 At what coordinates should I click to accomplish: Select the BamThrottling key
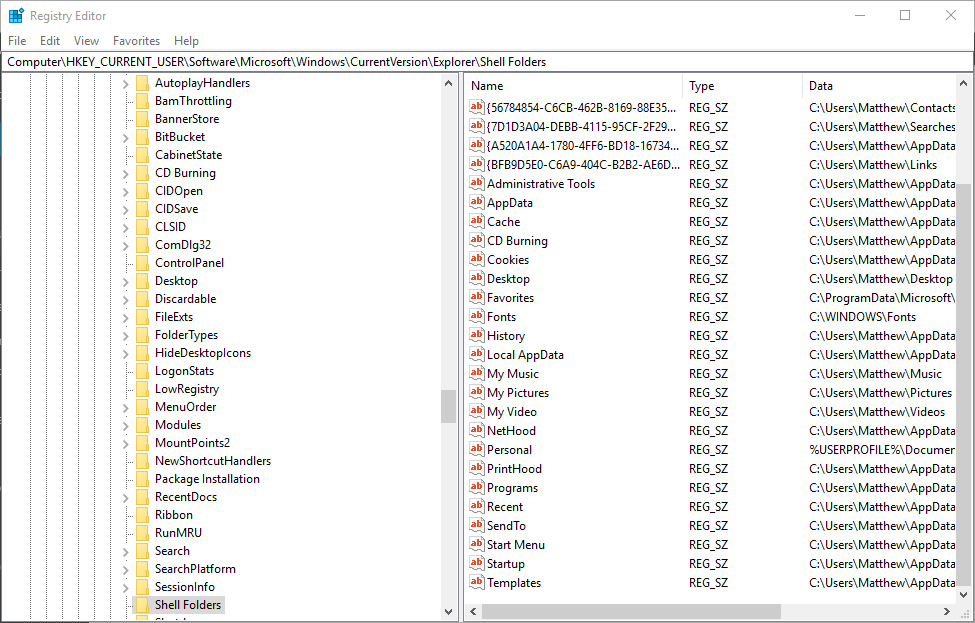pyautogui.click(x=193, y=101)
